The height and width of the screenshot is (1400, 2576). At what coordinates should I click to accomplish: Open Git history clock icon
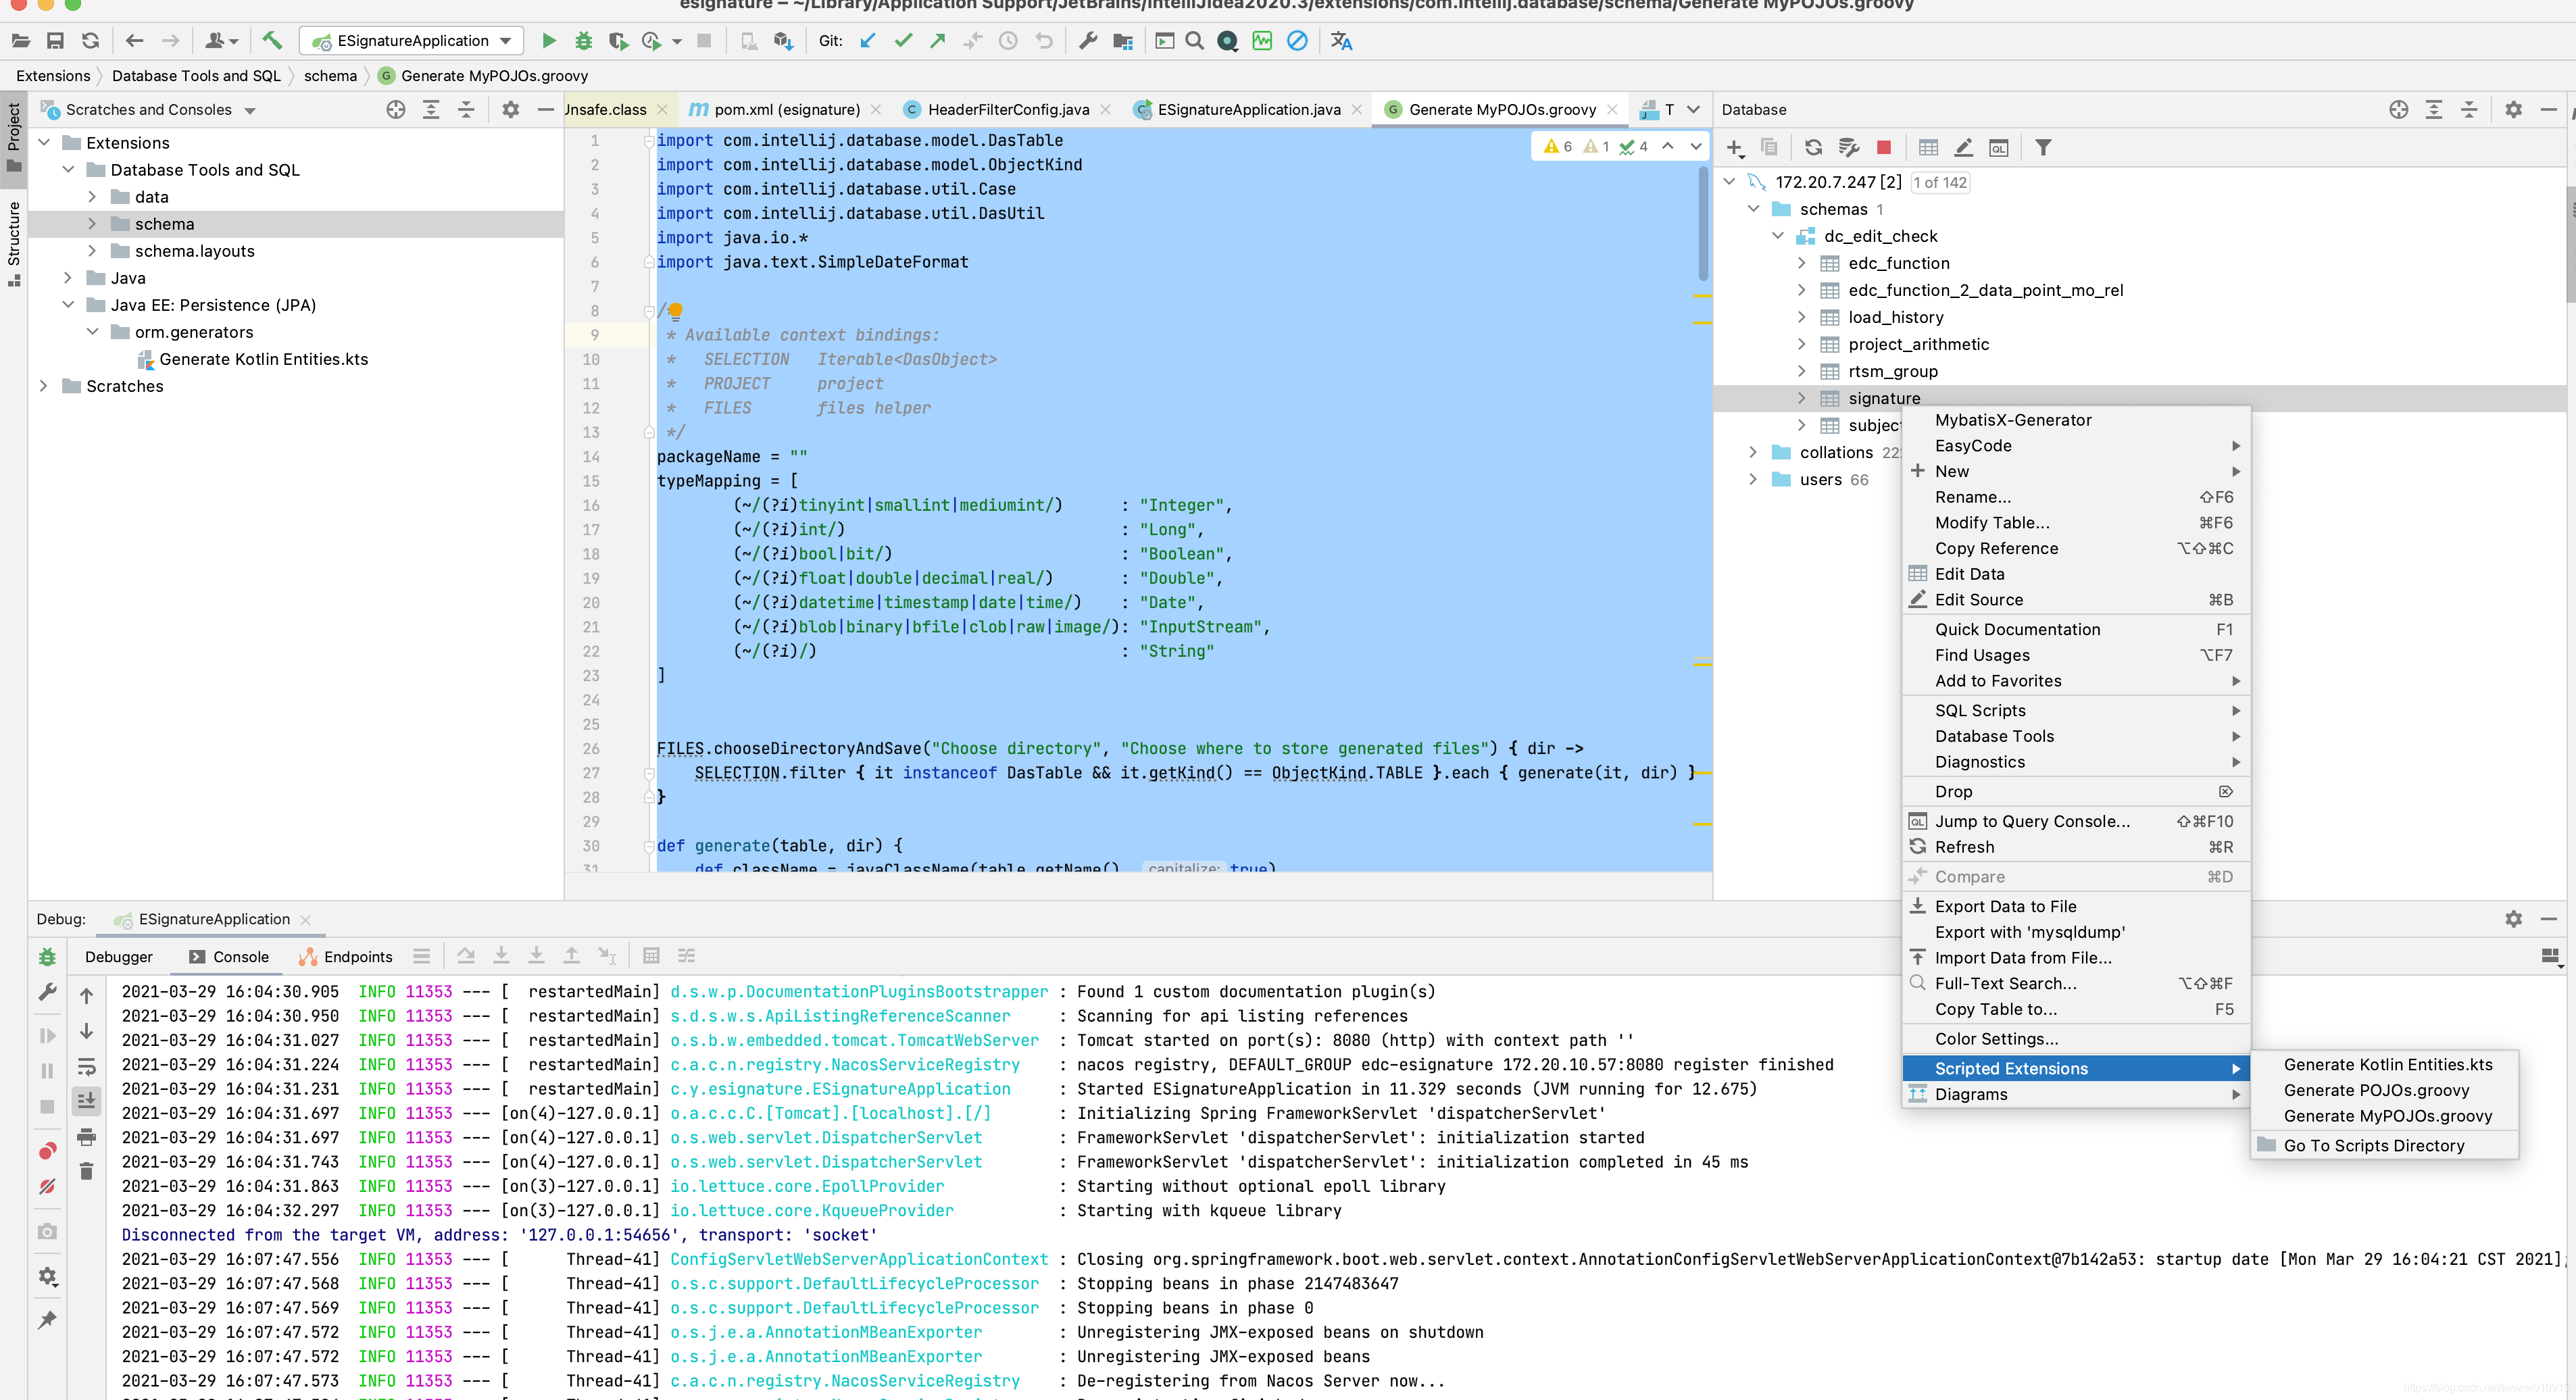[x=1008, y=41]
